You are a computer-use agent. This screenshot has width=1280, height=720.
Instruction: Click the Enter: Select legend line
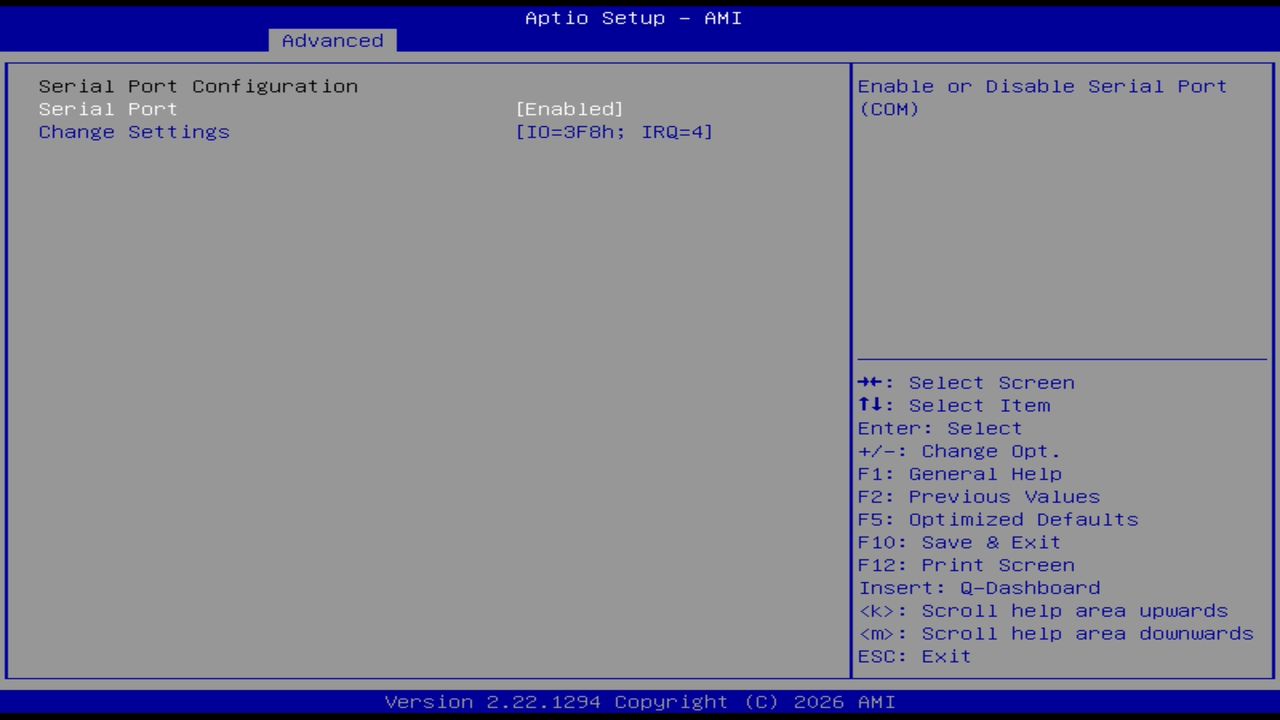[x=939, y=428]
